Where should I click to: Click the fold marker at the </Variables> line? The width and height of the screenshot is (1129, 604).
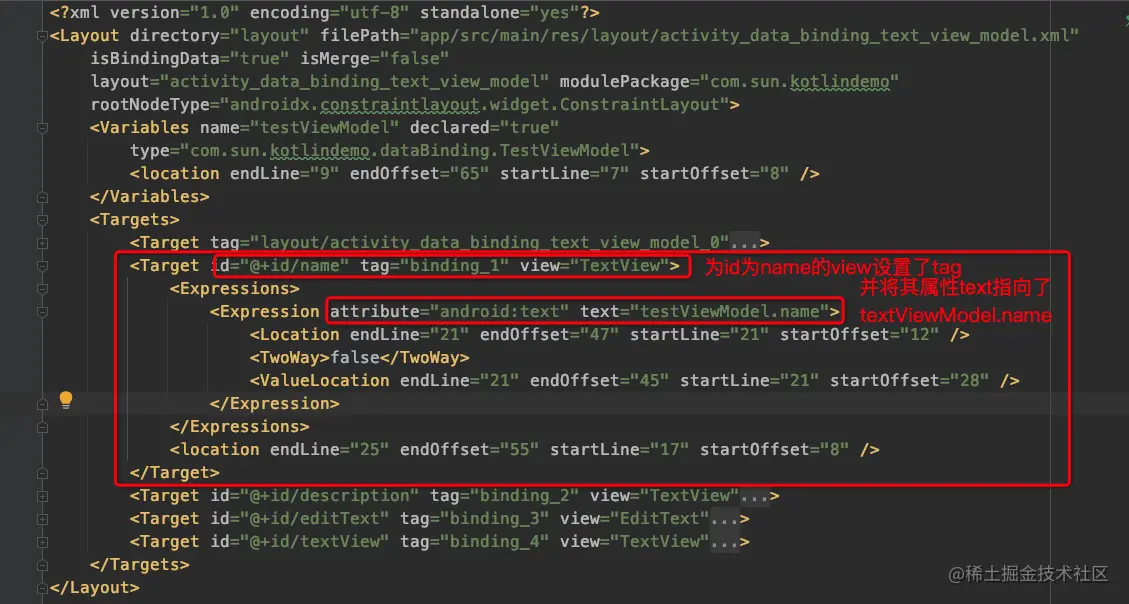point(42,197)
